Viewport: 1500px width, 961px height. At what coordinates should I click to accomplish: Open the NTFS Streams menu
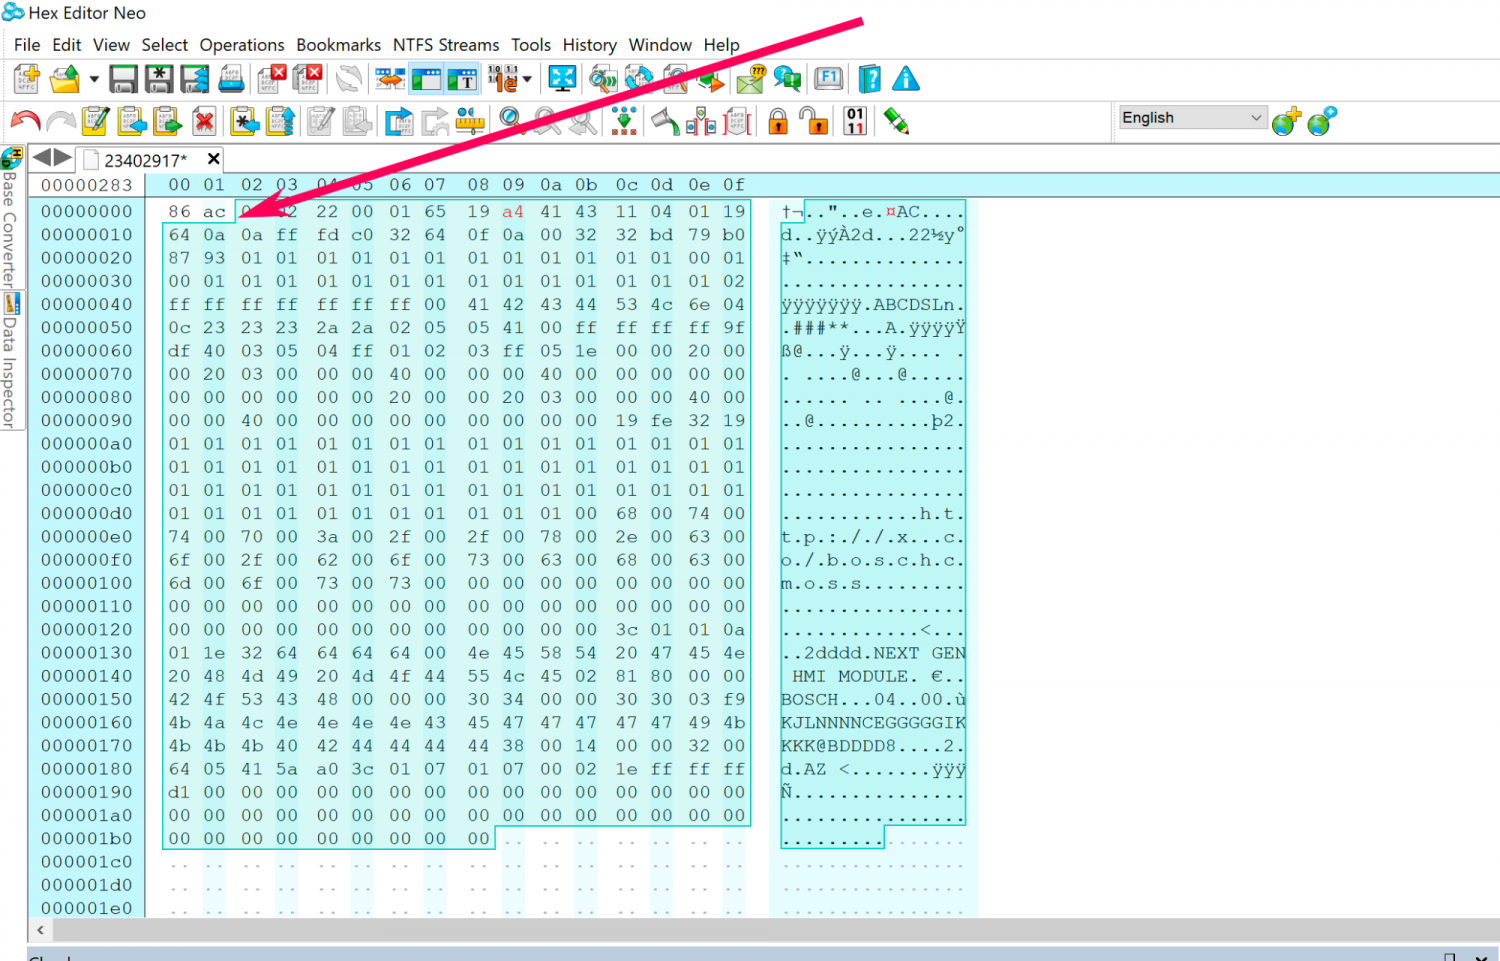[446, 45]
